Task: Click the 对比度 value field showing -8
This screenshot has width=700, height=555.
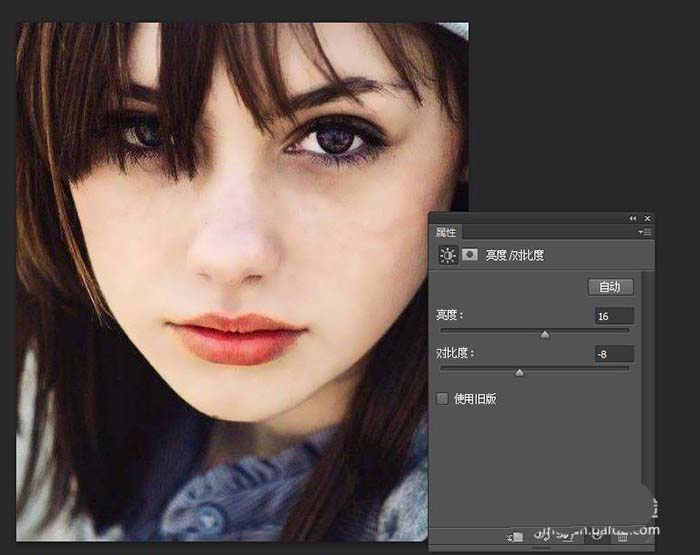Action: (613, 354)
